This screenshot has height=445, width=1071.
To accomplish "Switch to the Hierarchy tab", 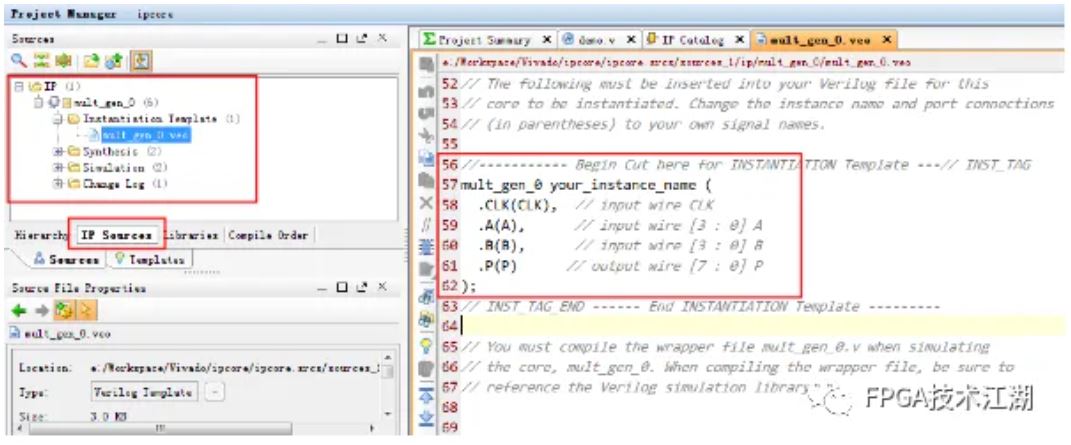I will click(x=41, y=235).
